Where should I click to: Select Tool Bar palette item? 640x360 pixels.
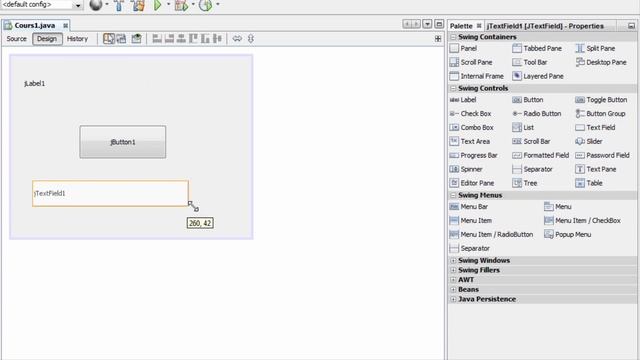(x=530, y=62)
